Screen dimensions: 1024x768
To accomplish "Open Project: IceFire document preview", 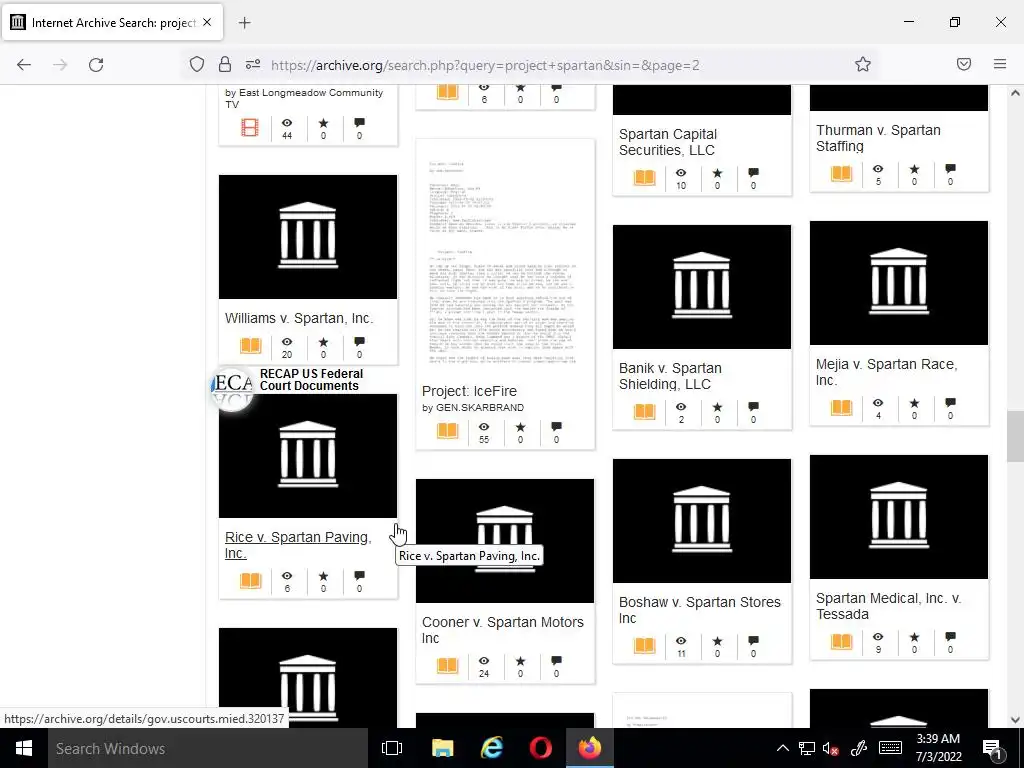I will click(505, 258).
